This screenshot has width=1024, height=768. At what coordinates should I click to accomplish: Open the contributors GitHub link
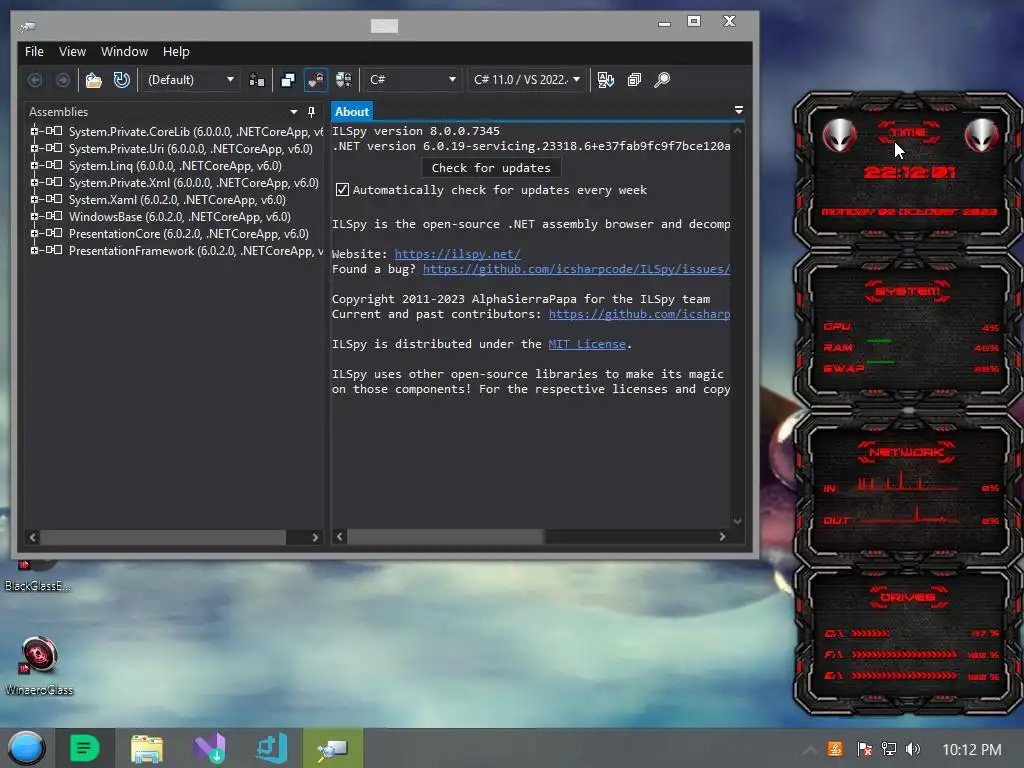pos(639,314)
